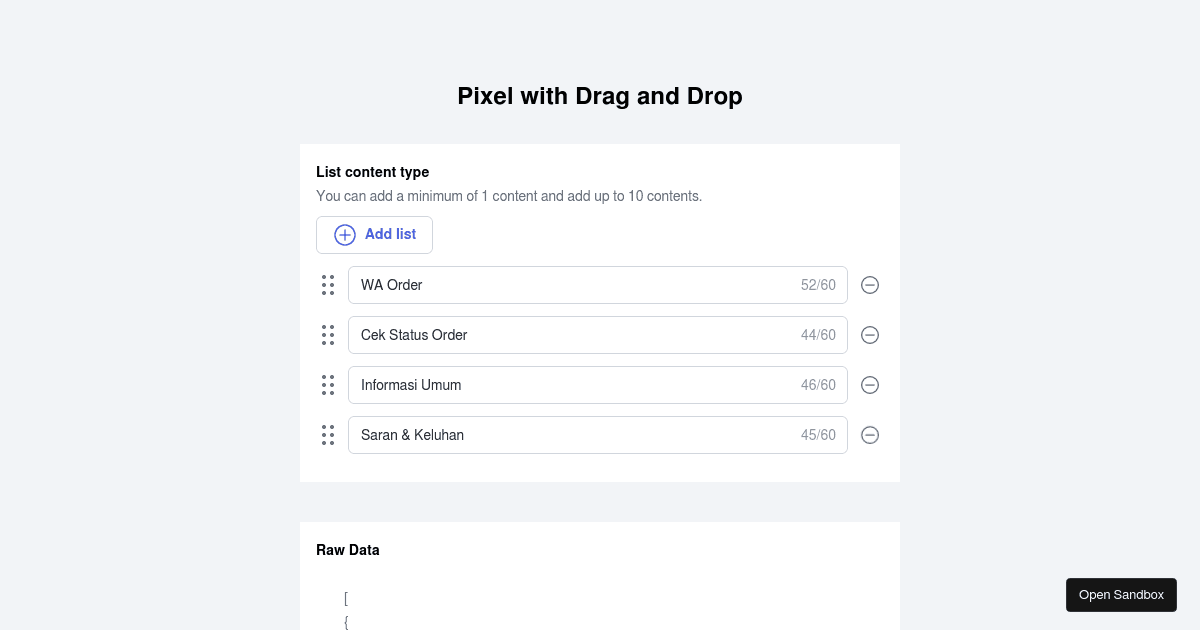Click the drag handle beside Saran & Keluhan
Image resolution: width=1200 pixels, height=630 pixels.
pyautogui.click(x=328, y=435)
